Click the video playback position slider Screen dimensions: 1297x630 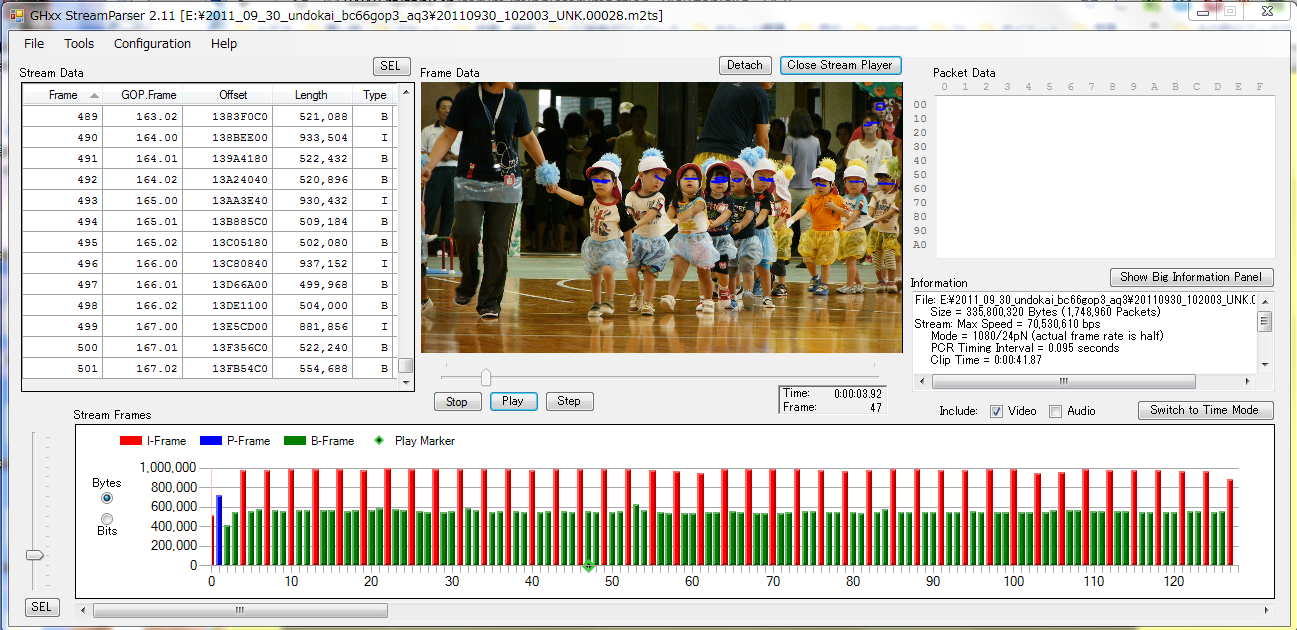coord(486,377)
